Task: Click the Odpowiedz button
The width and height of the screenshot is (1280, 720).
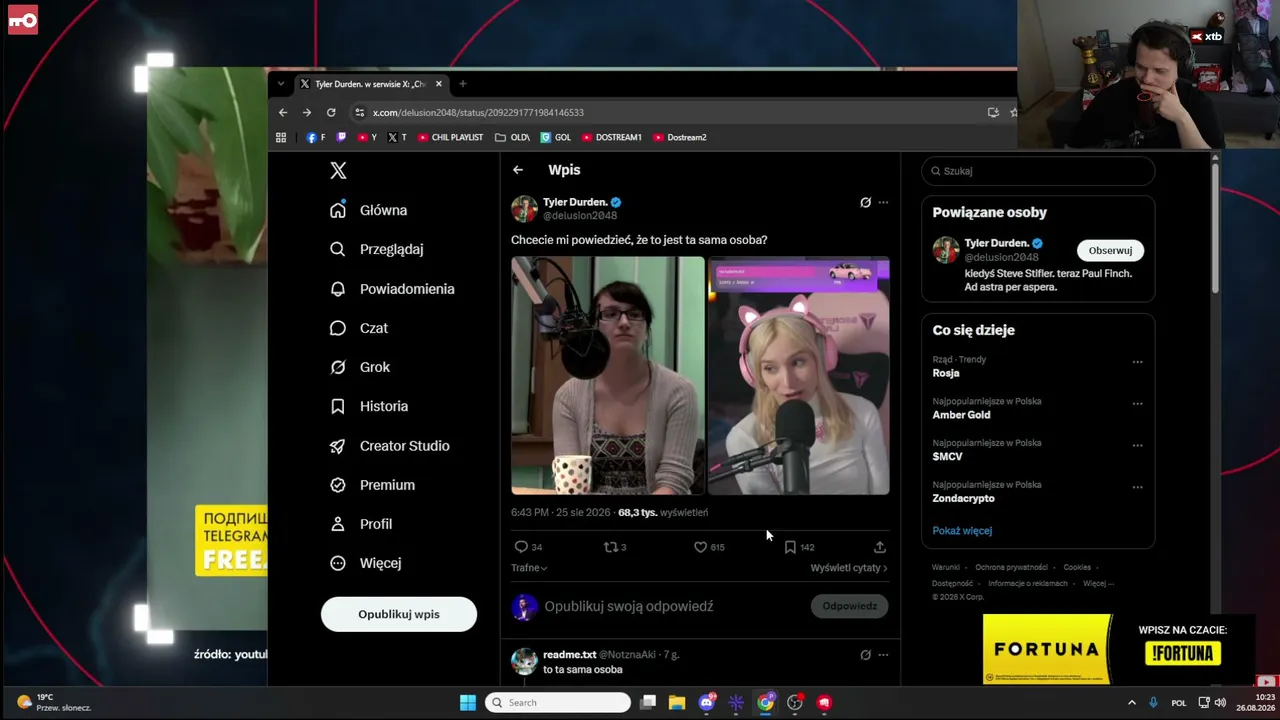Action: point(849,606)
